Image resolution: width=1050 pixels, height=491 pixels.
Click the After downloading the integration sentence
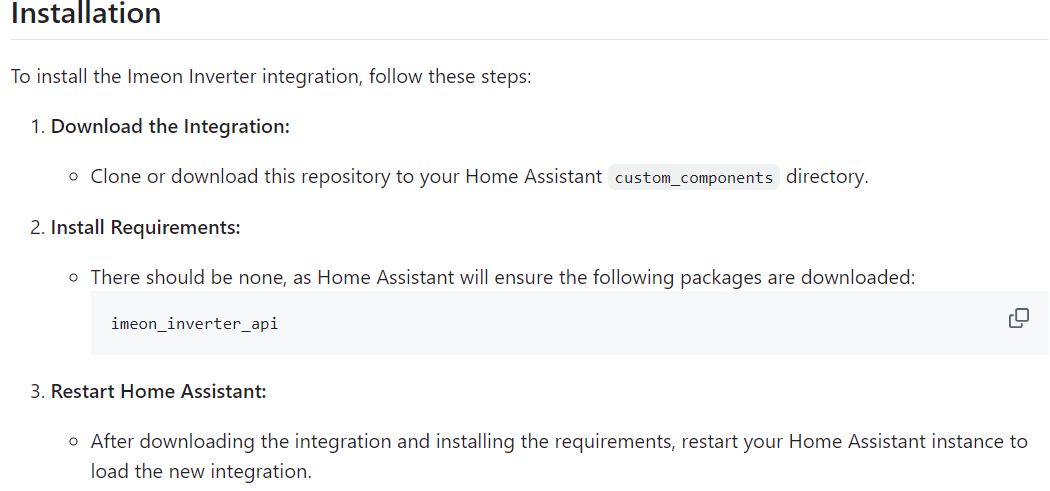pyautogui.click(x=559, y=442)
